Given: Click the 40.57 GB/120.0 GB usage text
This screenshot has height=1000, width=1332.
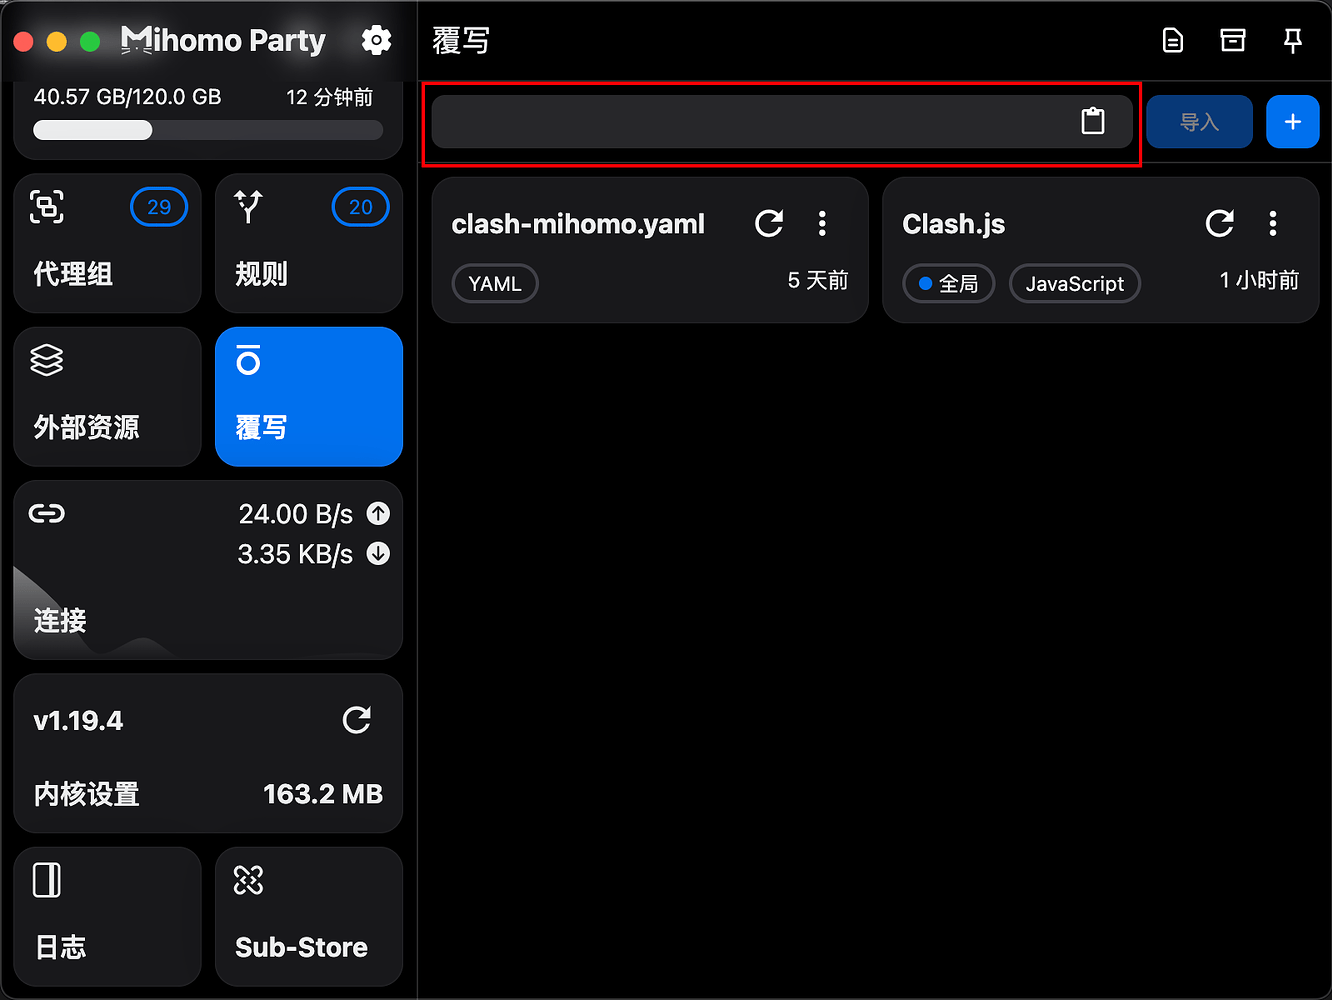Looking at the screenshot, I should coord(128,97).
